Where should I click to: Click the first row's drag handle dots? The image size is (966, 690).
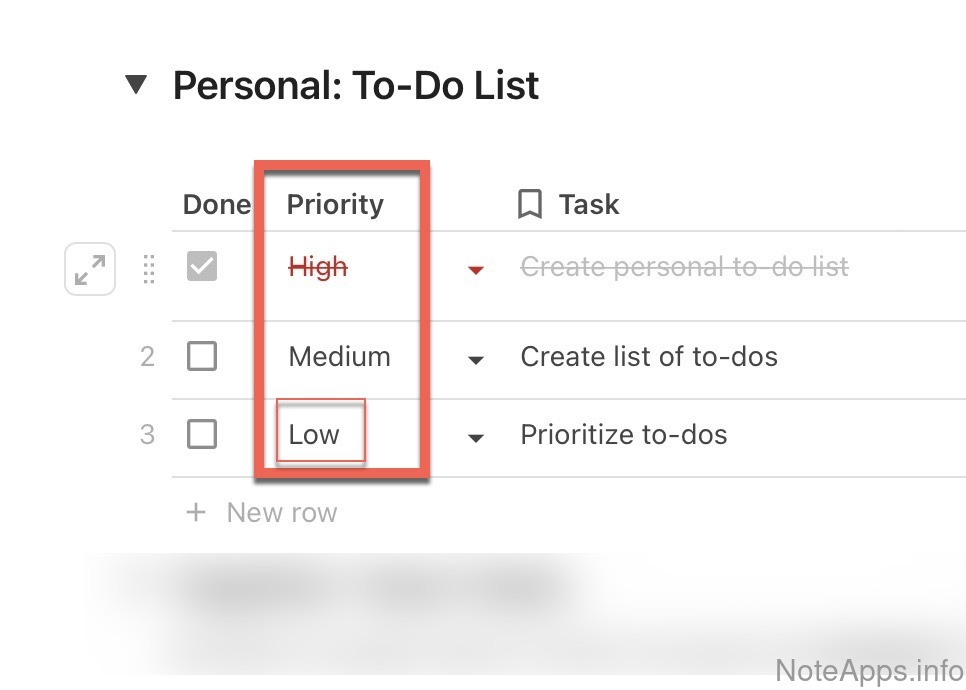[x=148, y=268]
